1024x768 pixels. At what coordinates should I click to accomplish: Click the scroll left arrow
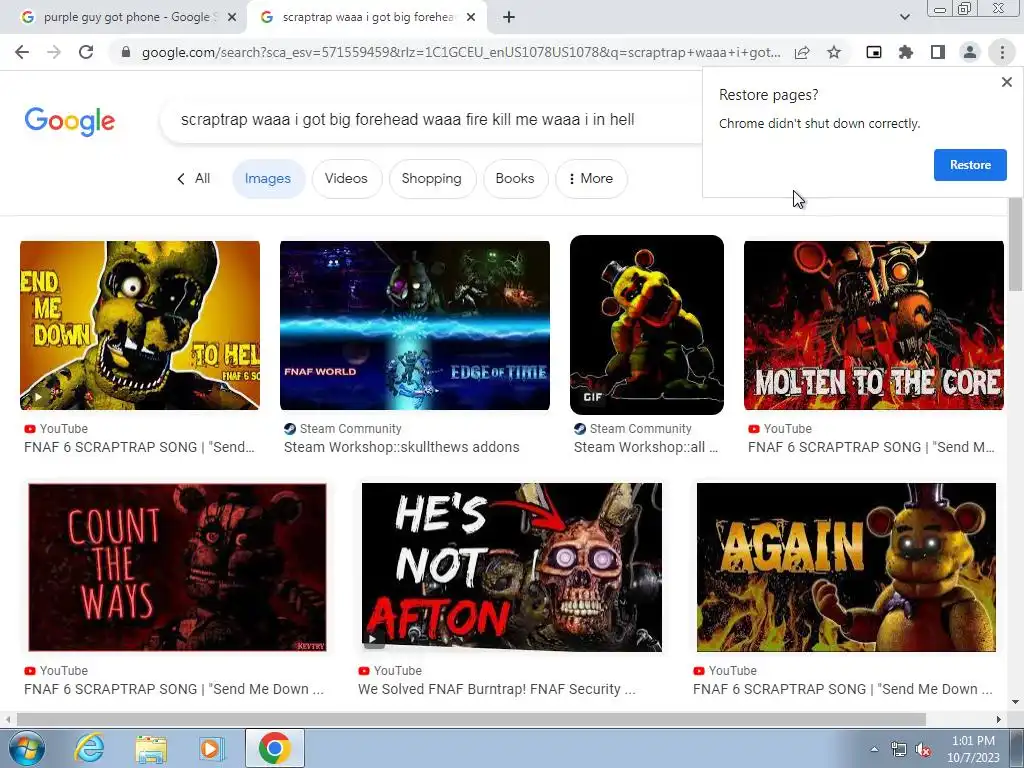[x=8, y=719]
